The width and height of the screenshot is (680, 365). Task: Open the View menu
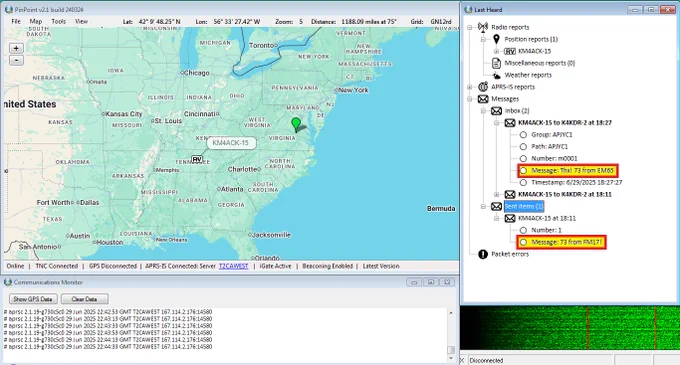coord(81,21)
